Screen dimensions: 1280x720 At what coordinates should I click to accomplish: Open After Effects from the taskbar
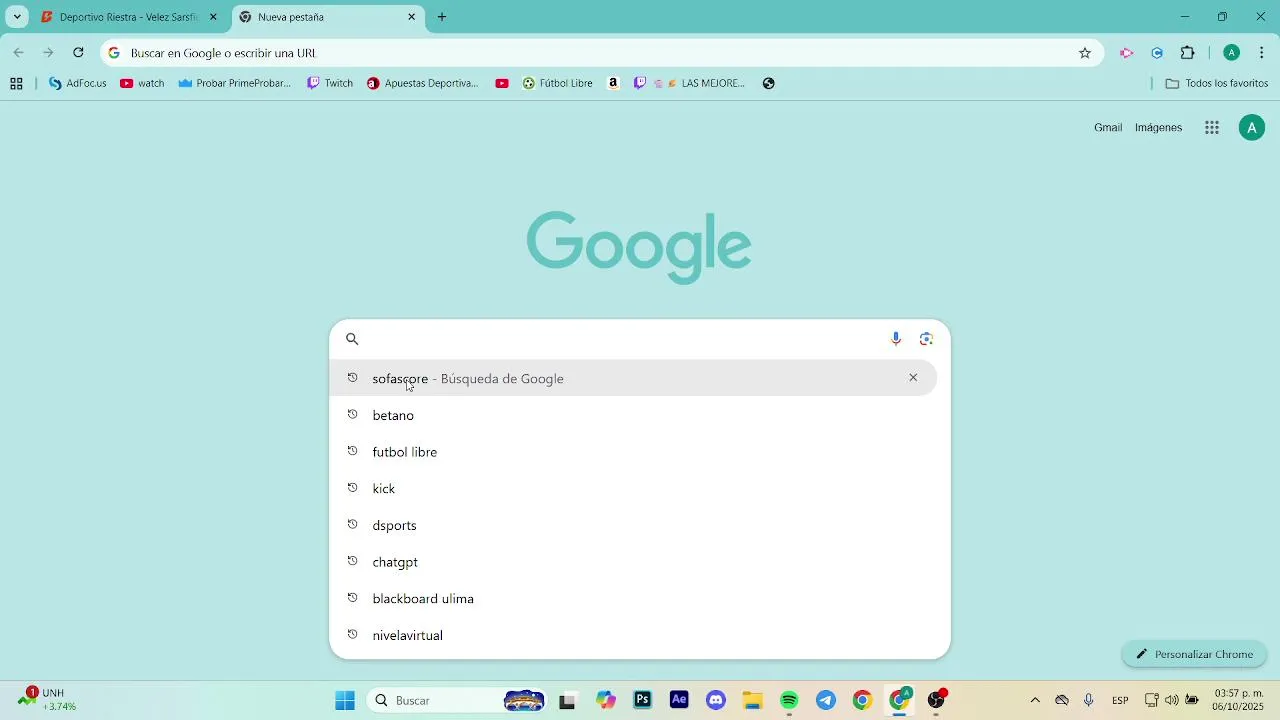(x=679, y=700)
